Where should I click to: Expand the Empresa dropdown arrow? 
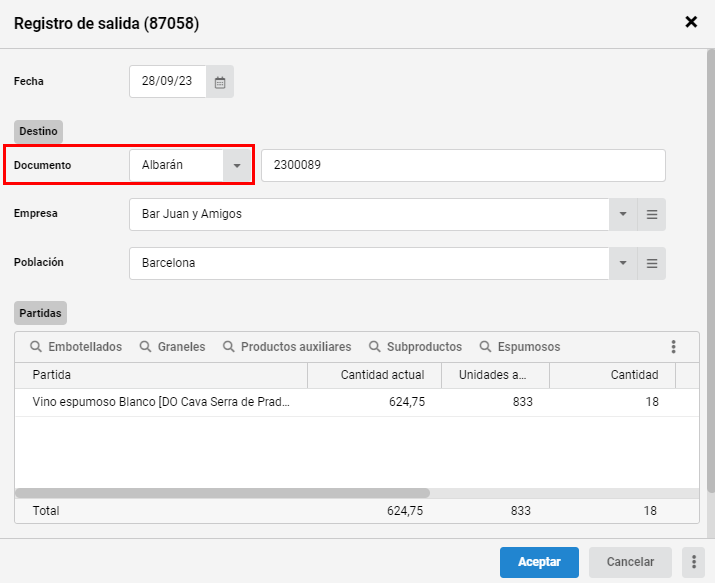[x=623, y=214]
